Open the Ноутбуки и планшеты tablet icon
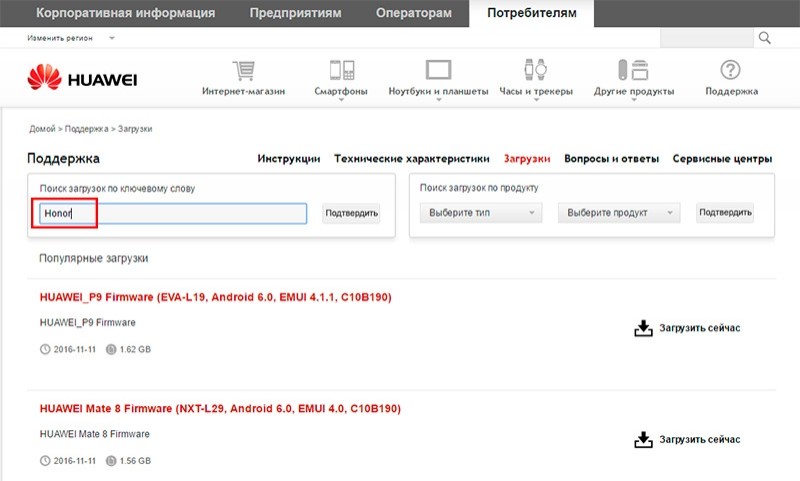 (x=438, y=70)
